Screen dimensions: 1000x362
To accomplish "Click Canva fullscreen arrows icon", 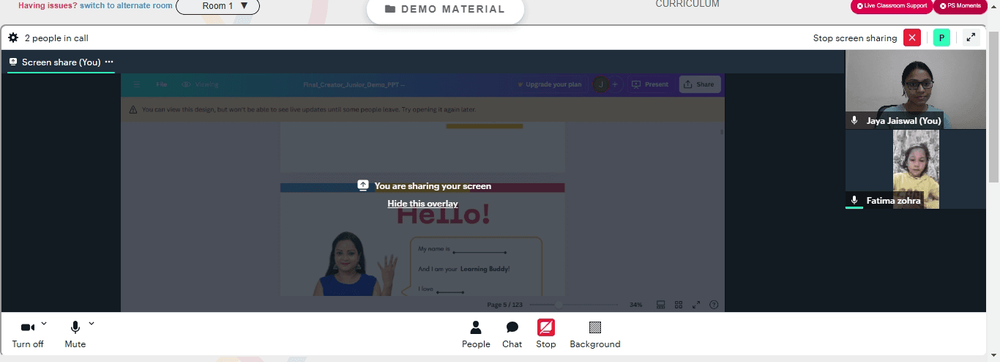I will [x=696, y=305].
